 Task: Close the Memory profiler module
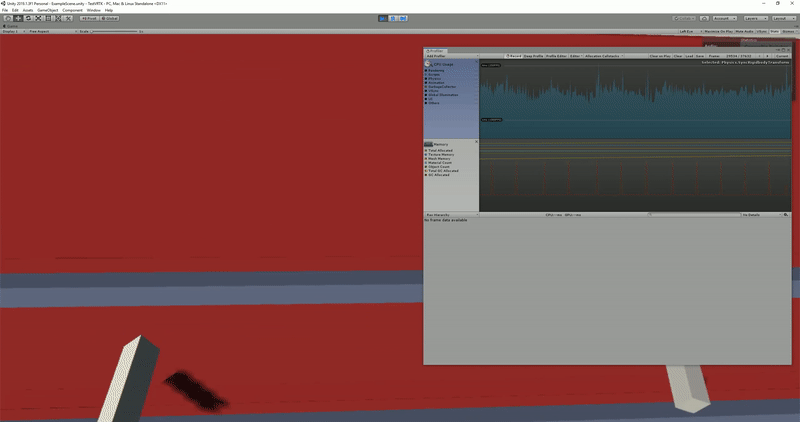(477, 142)
